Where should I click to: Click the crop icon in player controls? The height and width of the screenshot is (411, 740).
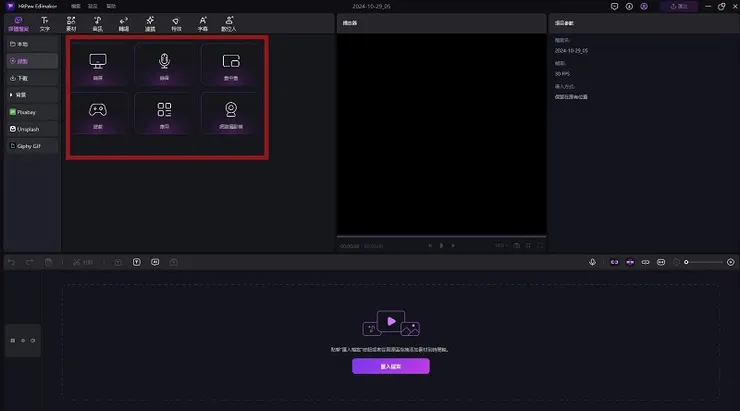528,245
